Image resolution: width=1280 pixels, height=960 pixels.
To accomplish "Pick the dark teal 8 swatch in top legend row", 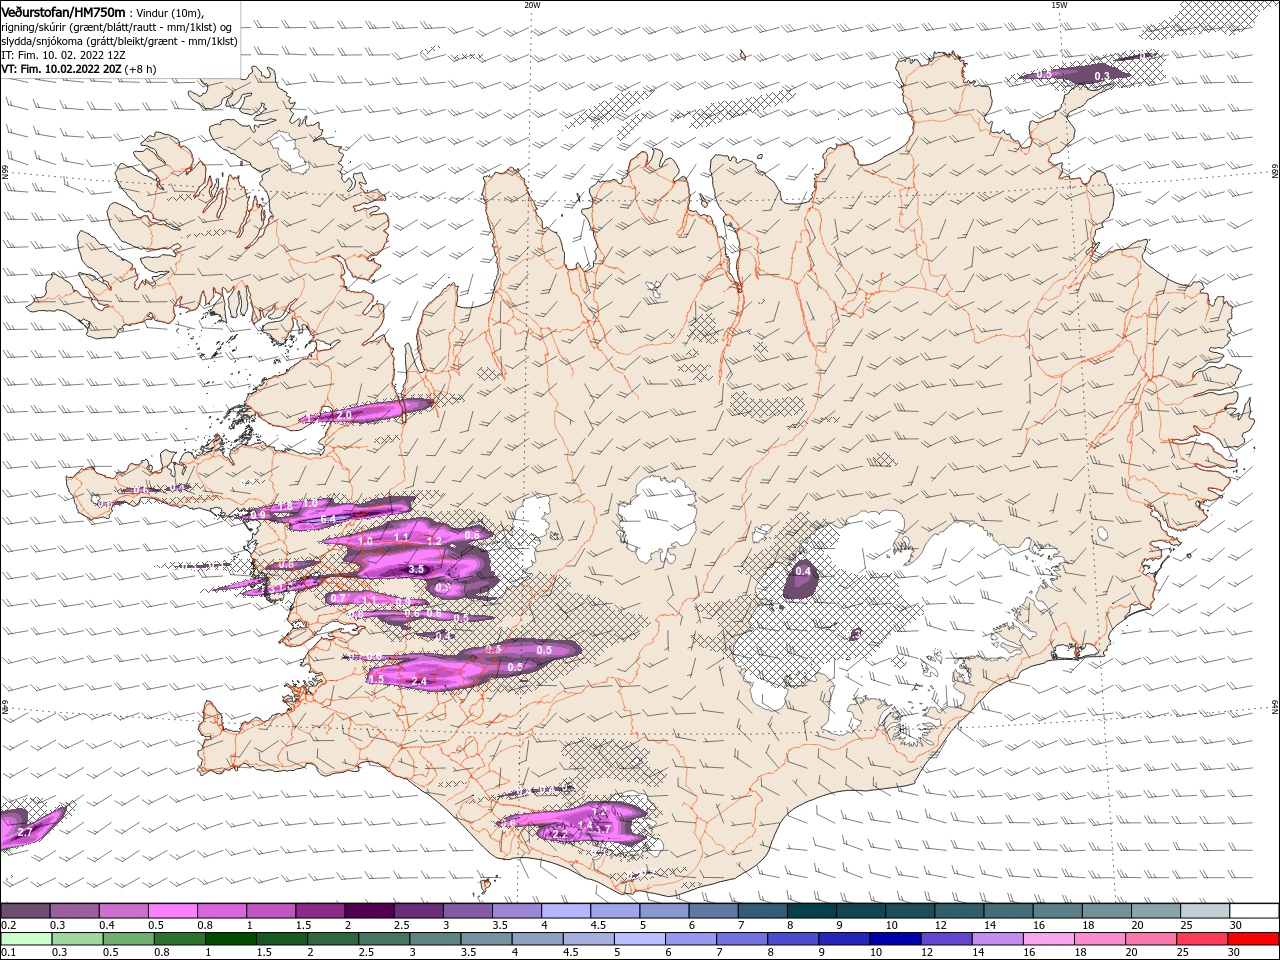I will click(811, 911).
